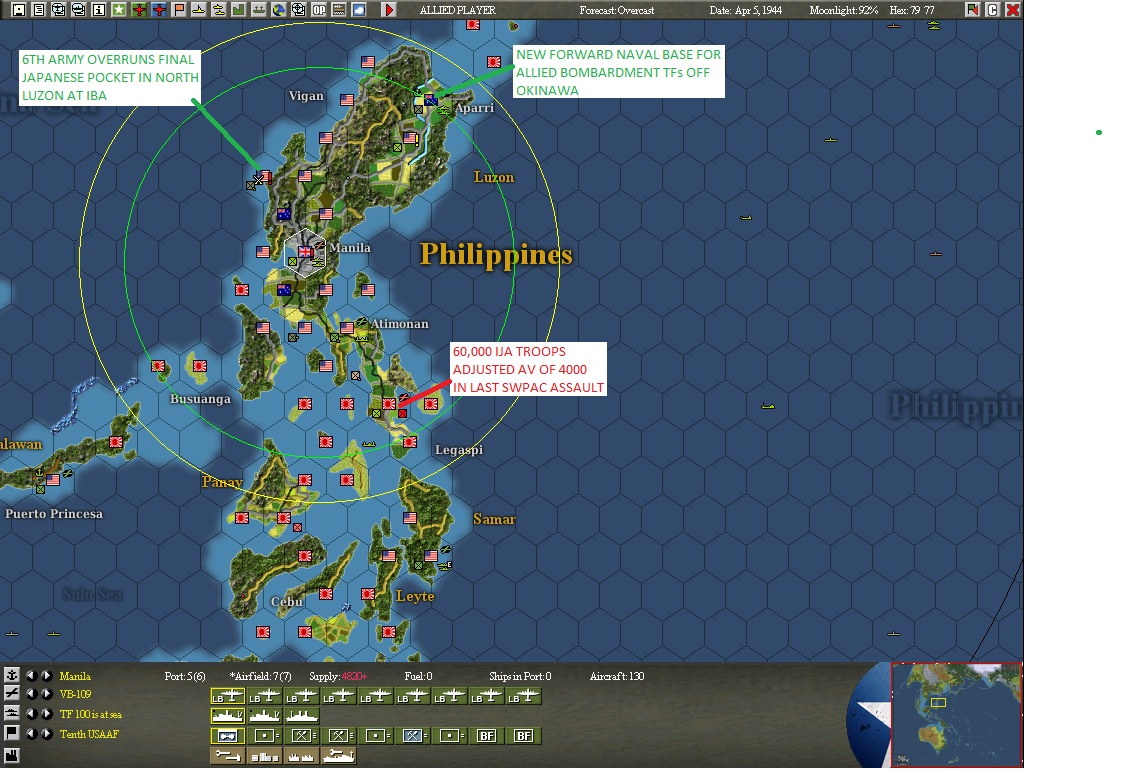Viewport: 1137px width, 774px height.
Task: Click the aircraft icon beside VB-109
Action: [12, 694]
